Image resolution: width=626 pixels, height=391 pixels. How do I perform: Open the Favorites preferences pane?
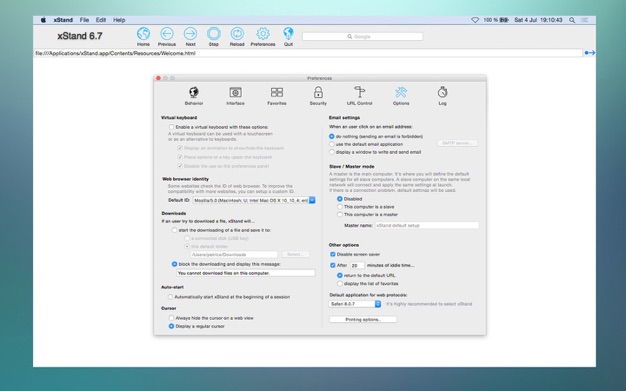277,93
